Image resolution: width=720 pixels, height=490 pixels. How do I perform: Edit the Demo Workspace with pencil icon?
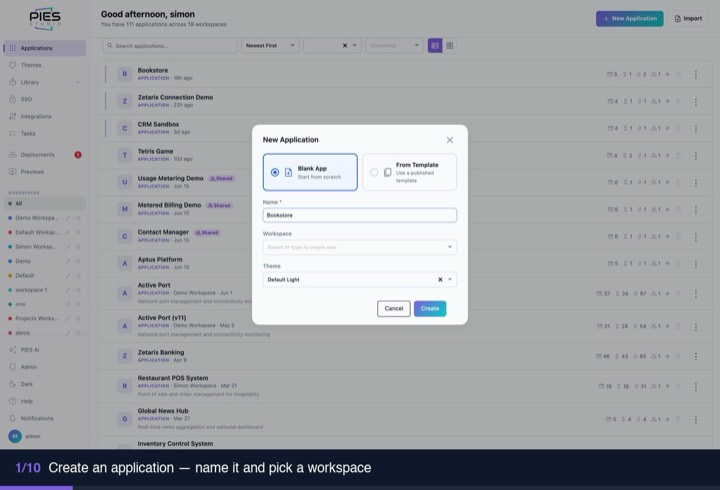coord(68,218)
